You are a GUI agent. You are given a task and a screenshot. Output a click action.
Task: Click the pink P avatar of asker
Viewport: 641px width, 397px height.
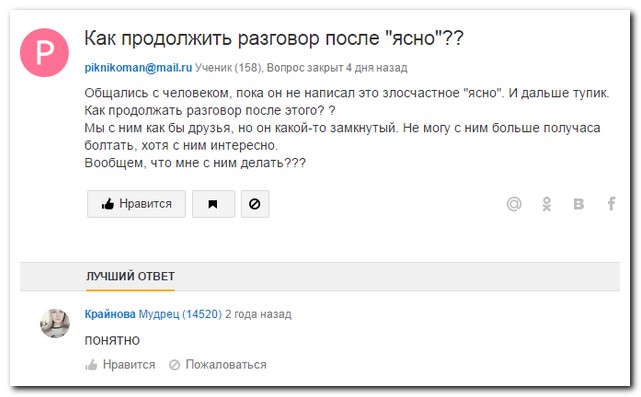click(44, 52)
